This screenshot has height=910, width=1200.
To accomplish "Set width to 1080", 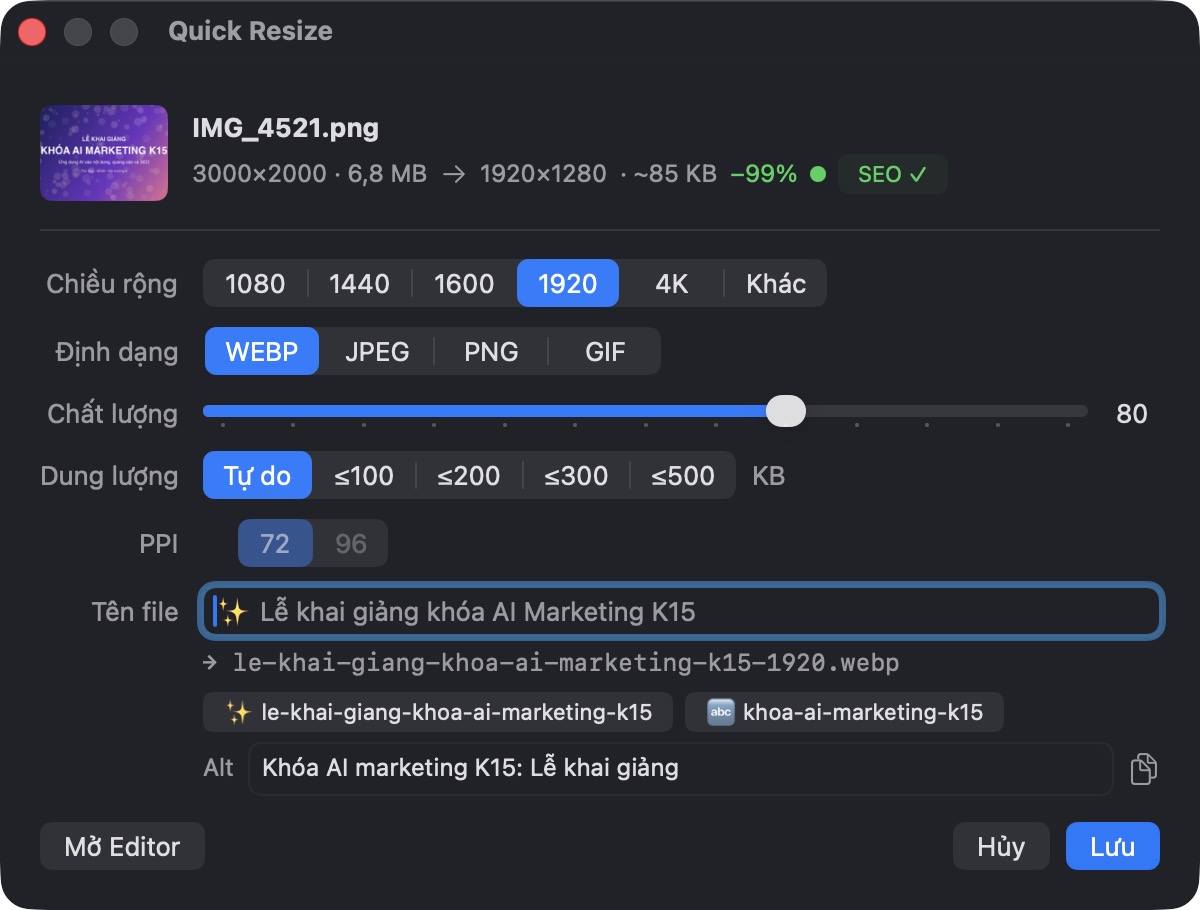I will coord(255,284).
